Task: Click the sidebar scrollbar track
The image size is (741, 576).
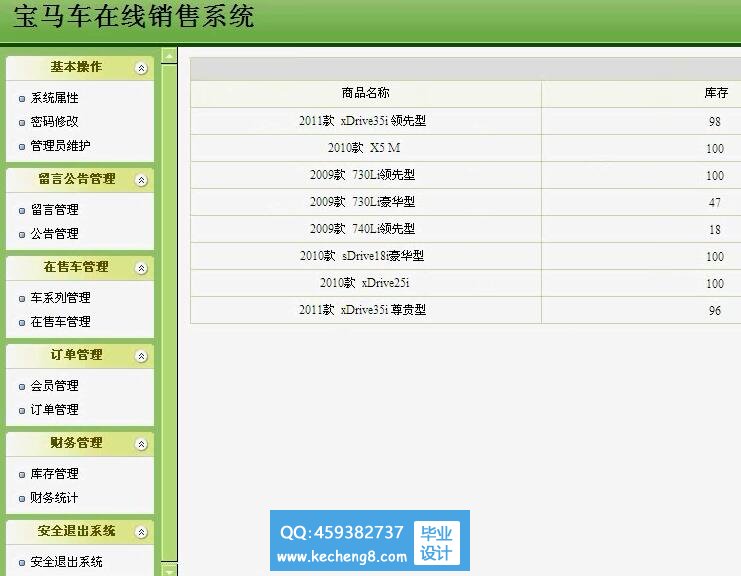Action: click(x=169, y=312)
